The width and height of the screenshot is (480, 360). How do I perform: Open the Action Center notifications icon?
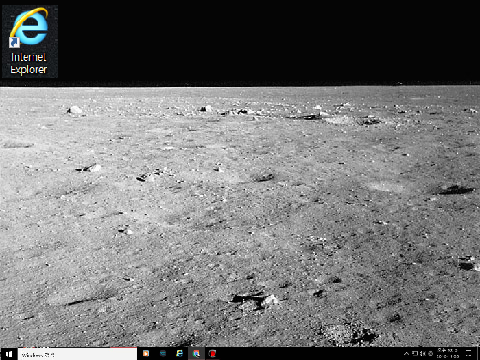point(468,354)
